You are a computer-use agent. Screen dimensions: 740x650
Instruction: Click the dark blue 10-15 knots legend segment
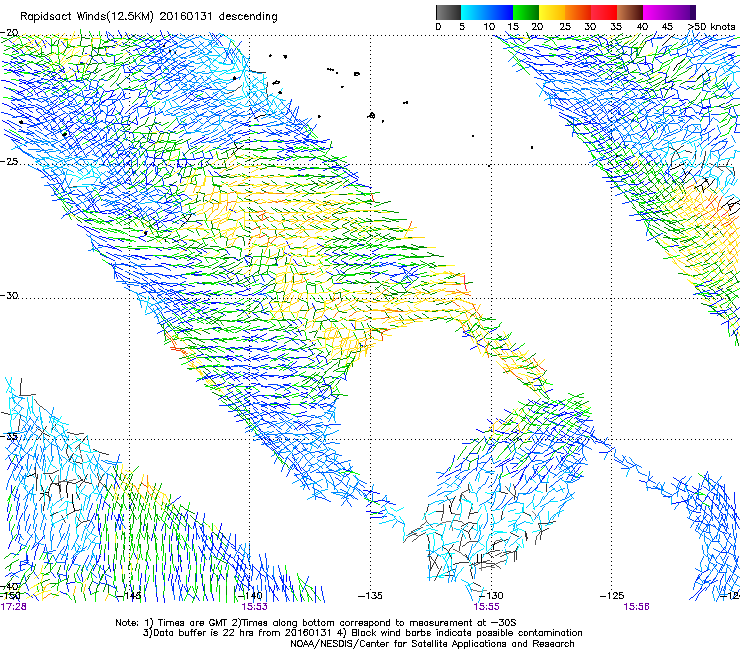coord(500,12)
